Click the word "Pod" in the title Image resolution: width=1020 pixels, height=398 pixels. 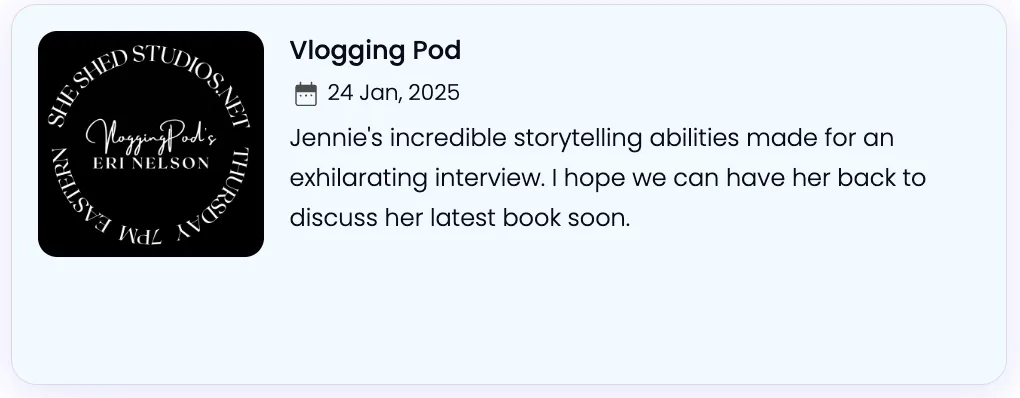pos(438,51)
